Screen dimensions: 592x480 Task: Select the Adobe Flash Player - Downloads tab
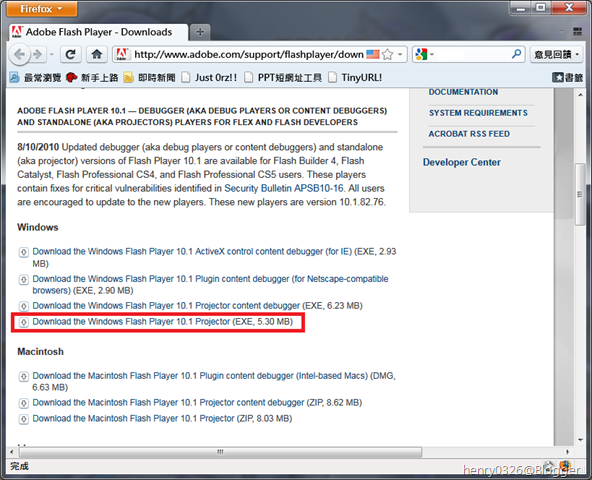[x=99, y=32]
